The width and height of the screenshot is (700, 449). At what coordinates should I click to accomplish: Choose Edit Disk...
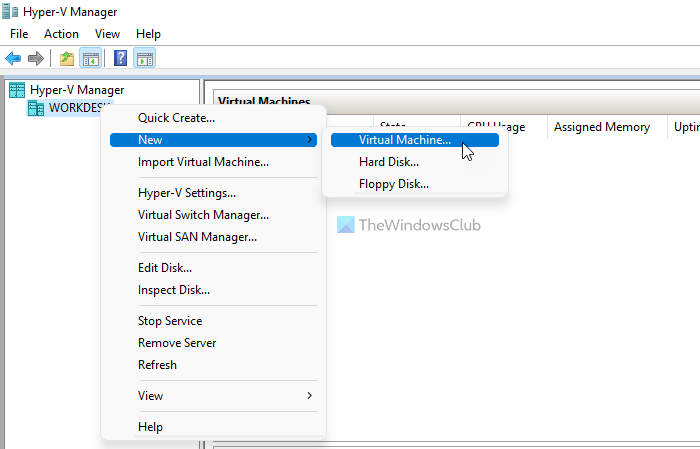(x=213, y=268)
